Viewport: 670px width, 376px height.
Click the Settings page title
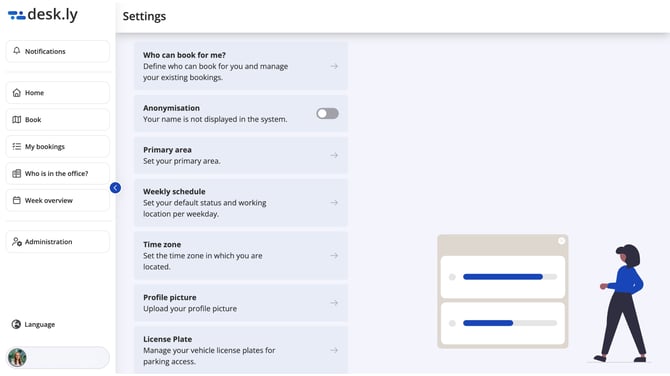click(144, 16)
